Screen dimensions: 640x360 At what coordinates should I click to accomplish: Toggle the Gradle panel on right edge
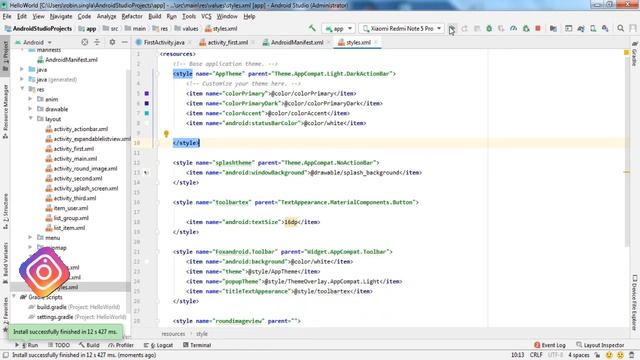634,54
